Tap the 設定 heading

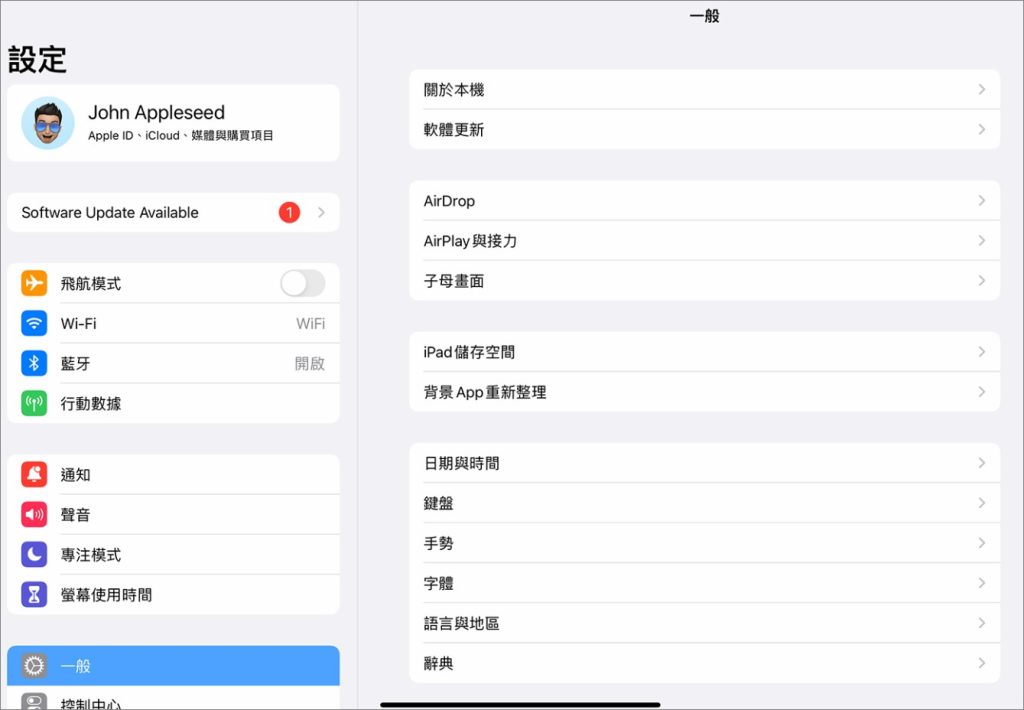click(37, 59)
